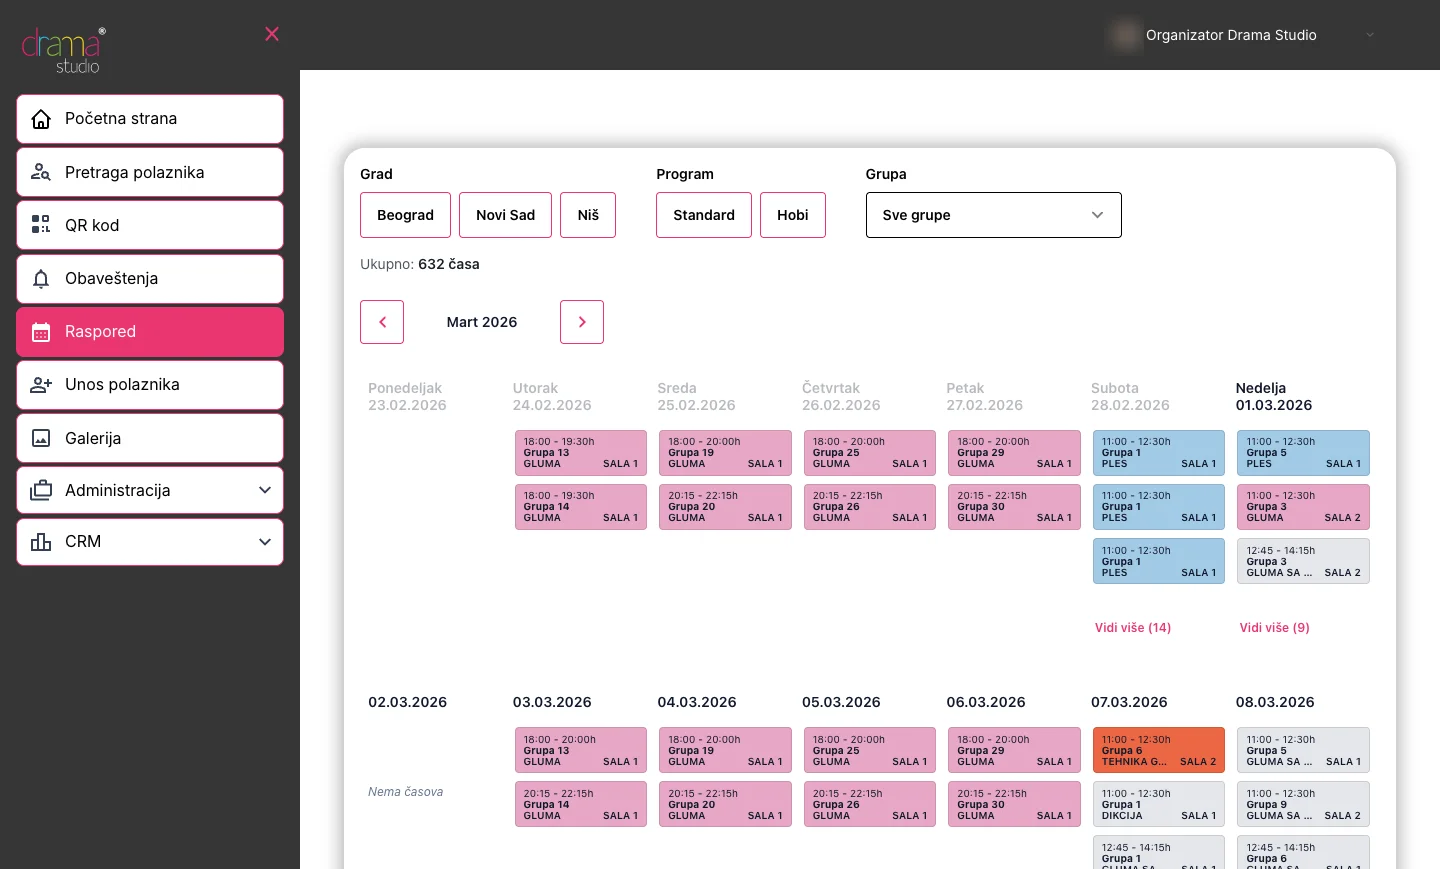Go to next month with right arrow
The width and height of the screenshot is (1440, 869).
(x=582, y=322)
